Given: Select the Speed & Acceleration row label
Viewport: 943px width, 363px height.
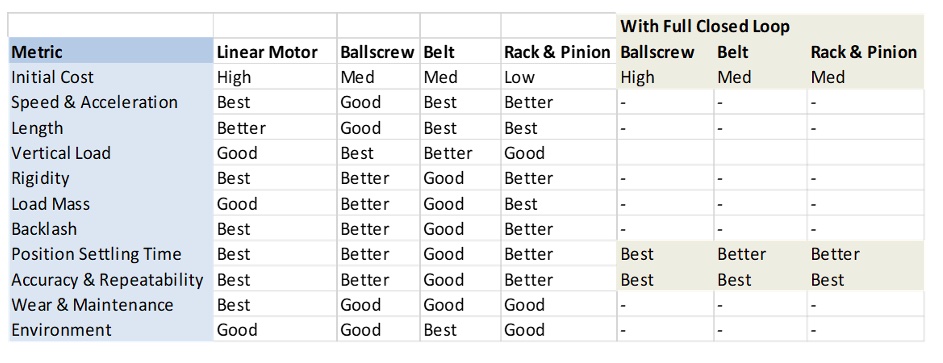Looking at the screenshot, I should pyautogui.click(x=94, y=102).
